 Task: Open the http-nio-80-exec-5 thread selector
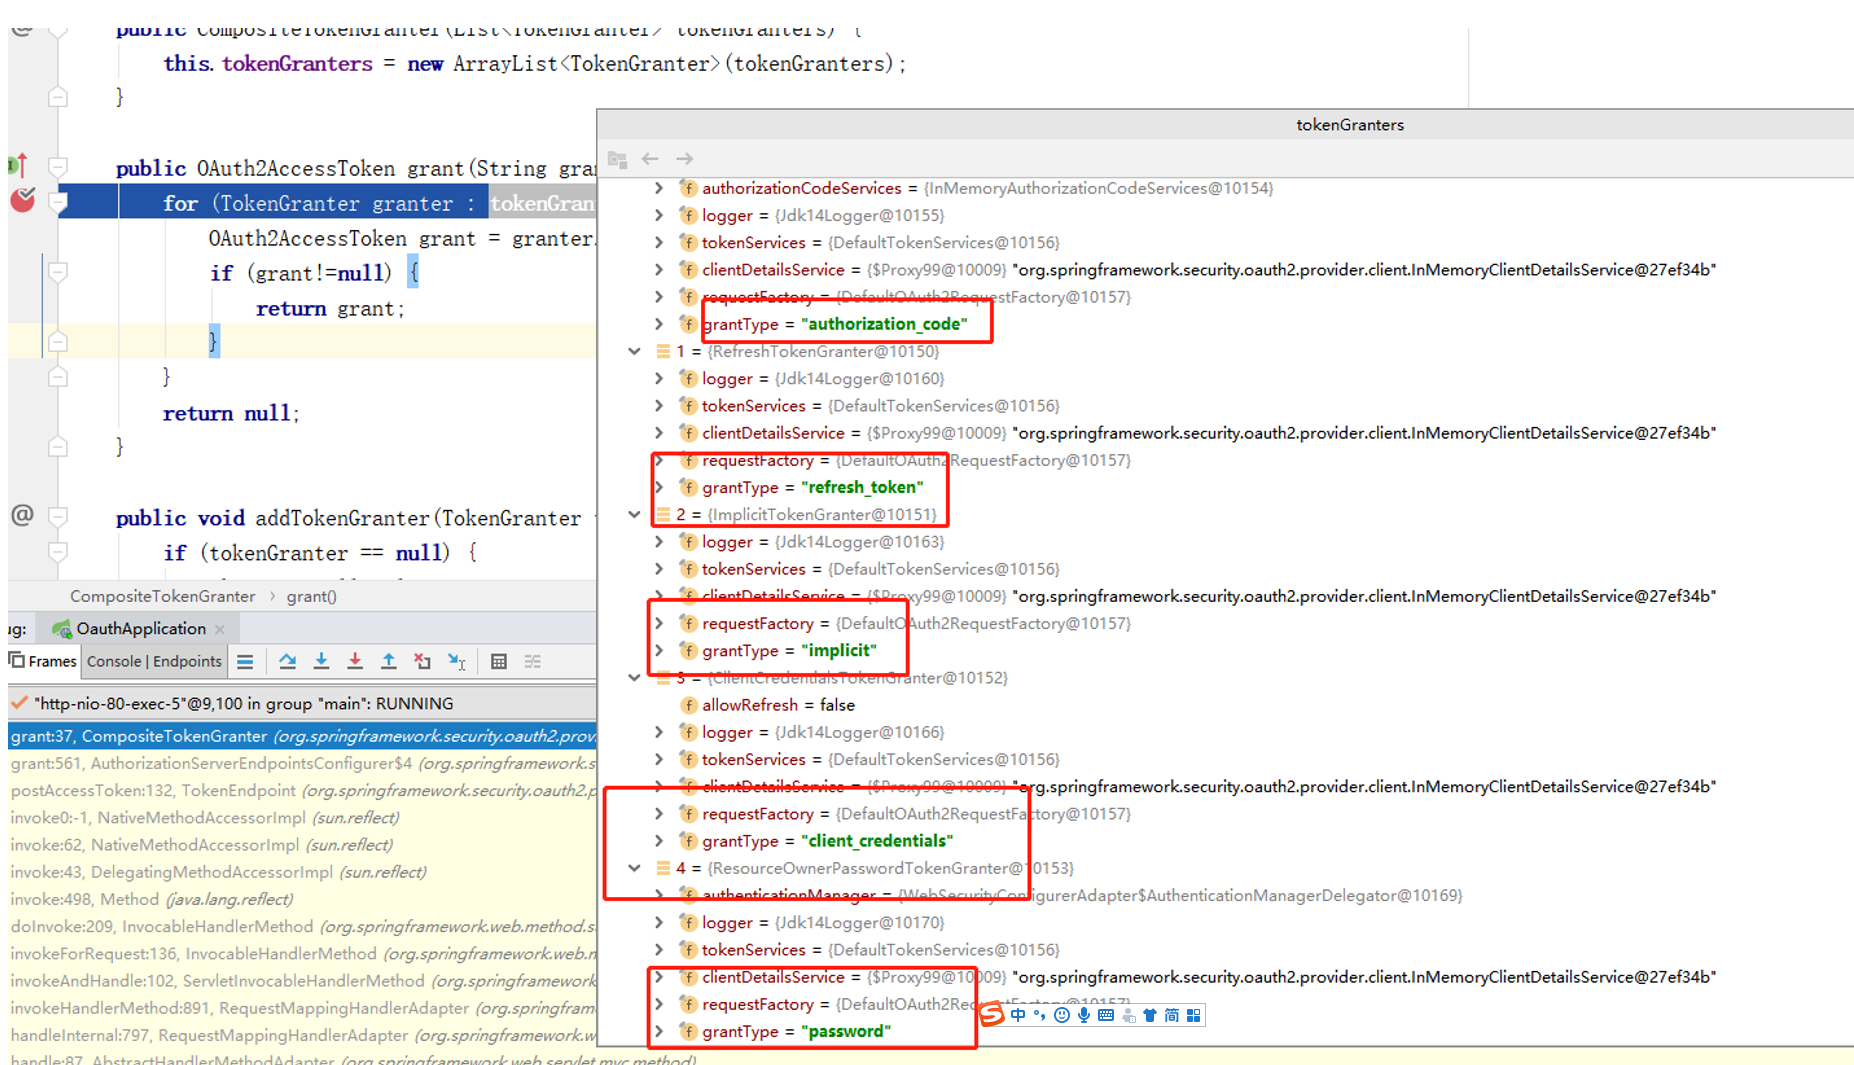(302, 703)
